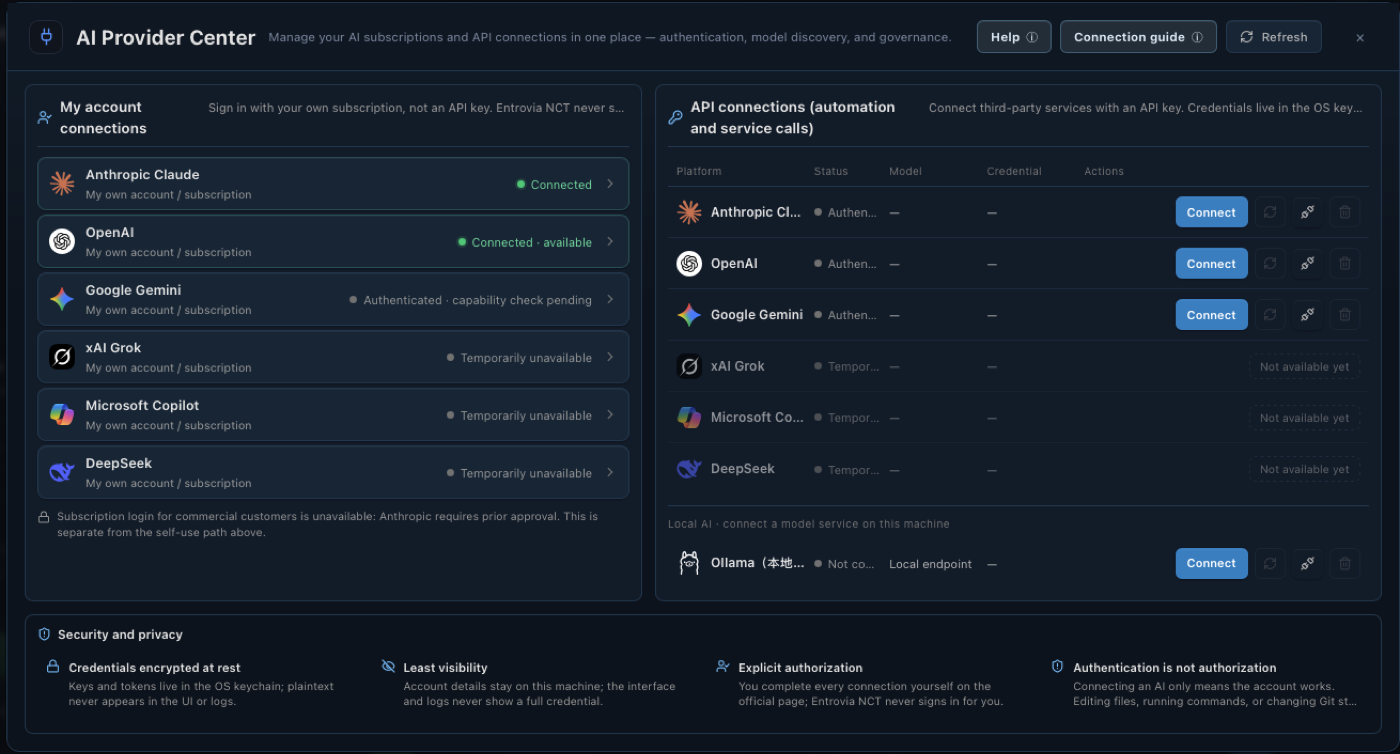Click the OpenAI logo under My account connections
1400x754 pixels.
coord(62,242)
